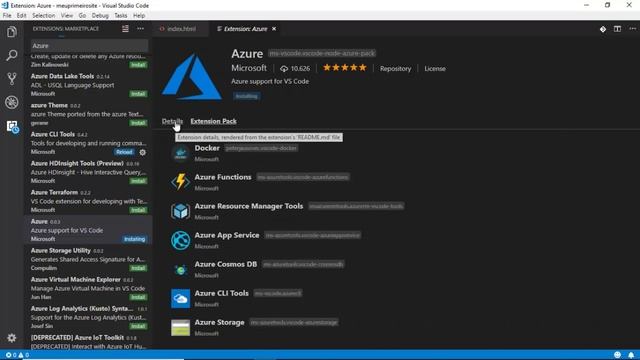Viewport: 640px width, 360px height.
Task: Open the File menu
Action: 7,16
